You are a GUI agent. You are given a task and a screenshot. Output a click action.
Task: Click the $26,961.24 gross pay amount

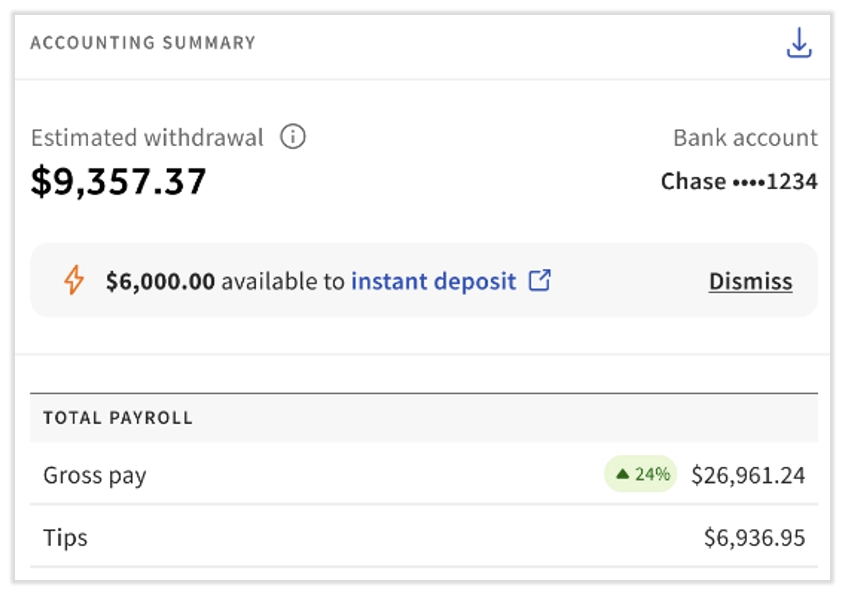pos(748,475)
